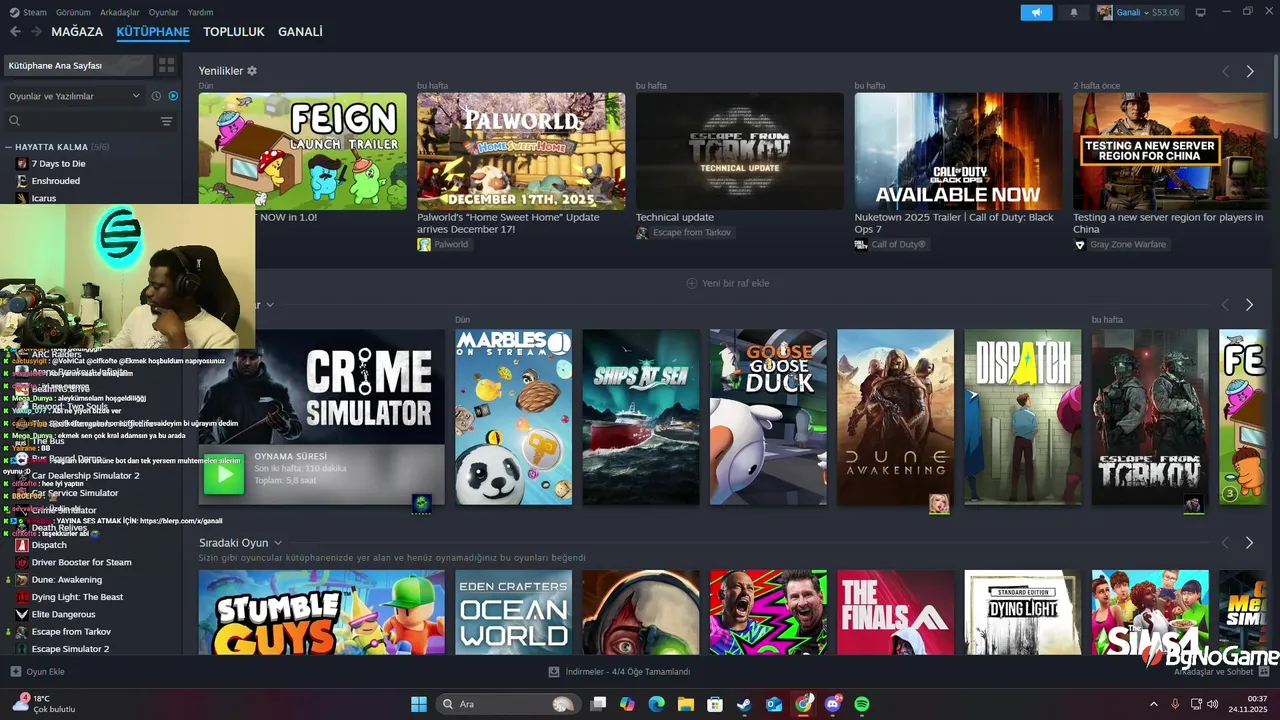Select 7 Days to Die in sidebar
The width and height of the screenshot is (1280, 720).
pos(58,164)
